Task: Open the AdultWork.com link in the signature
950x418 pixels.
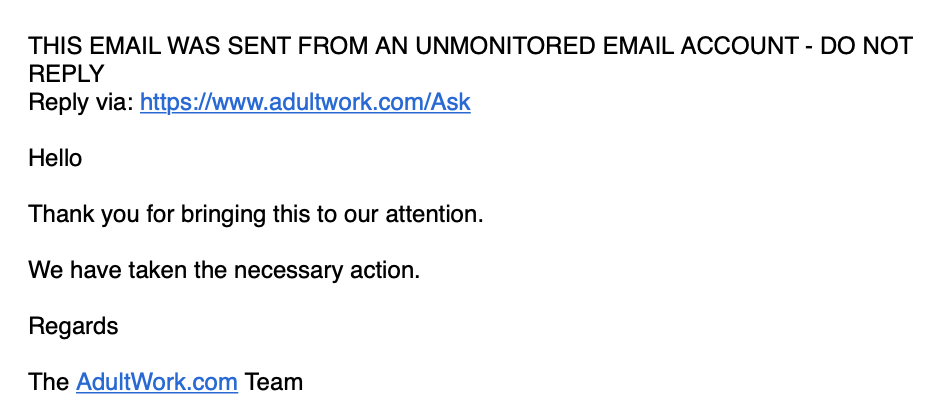Action: point(156,382)
